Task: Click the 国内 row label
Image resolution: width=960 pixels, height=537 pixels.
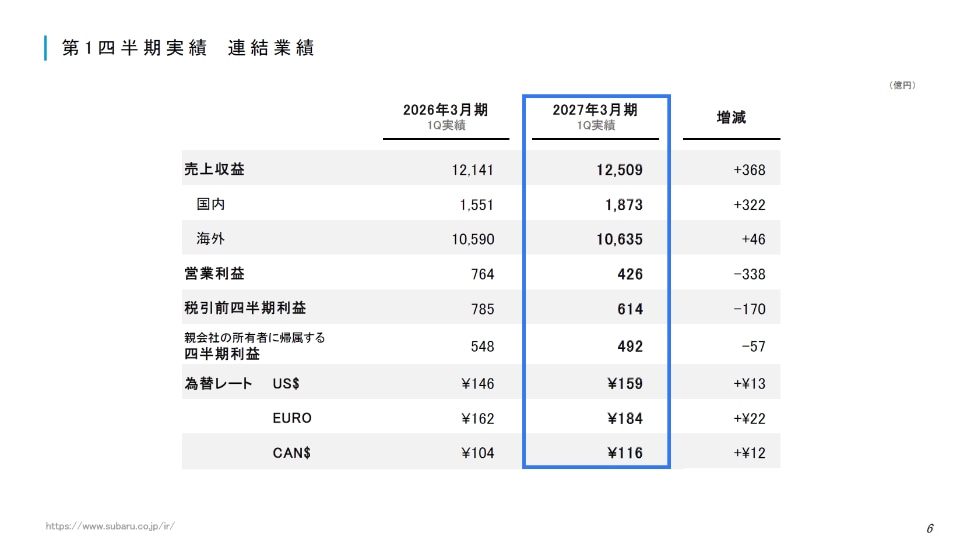Action: click(211, 204)
